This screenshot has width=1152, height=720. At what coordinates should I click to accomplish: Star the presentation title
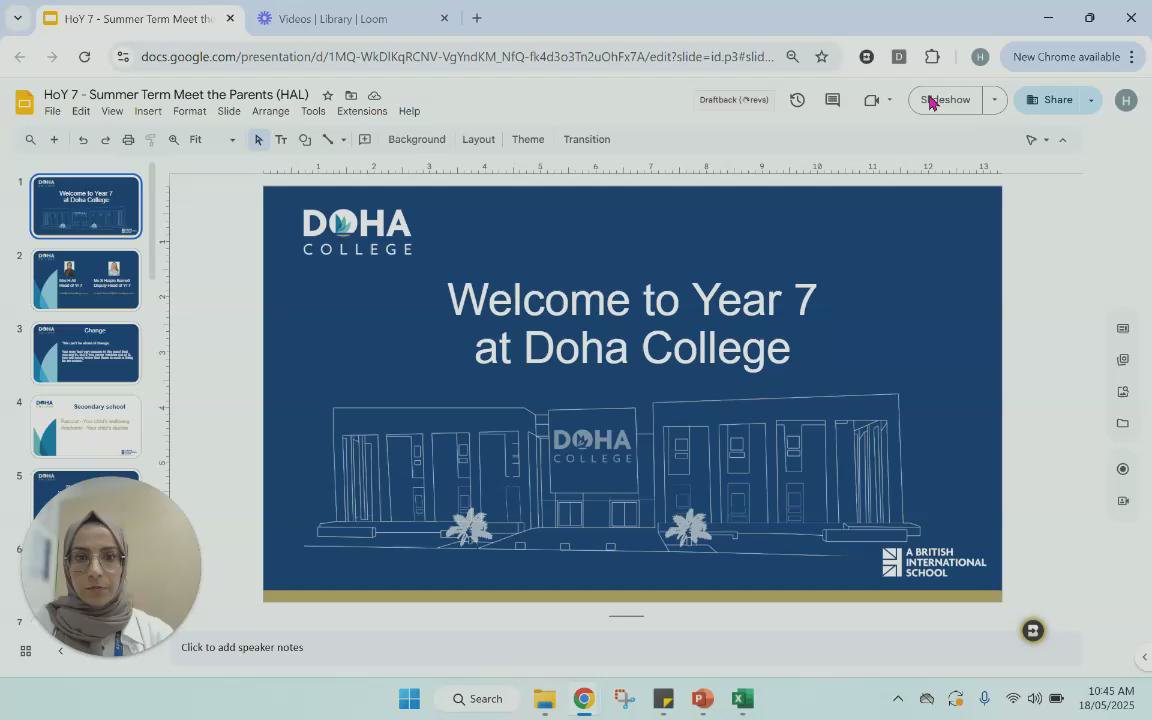point(328,96)
